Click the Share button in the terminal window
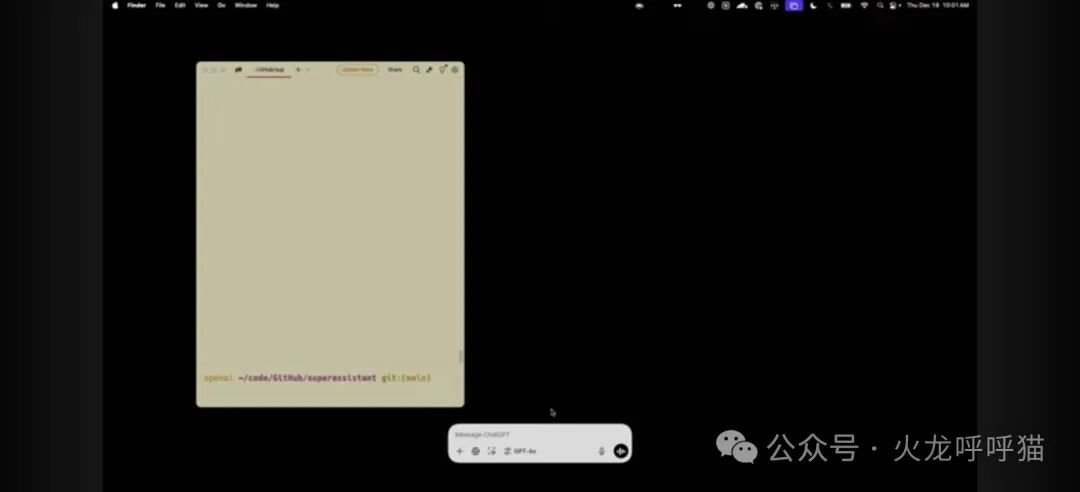This screenshot has height=492, width=1080. coord(395,70)
